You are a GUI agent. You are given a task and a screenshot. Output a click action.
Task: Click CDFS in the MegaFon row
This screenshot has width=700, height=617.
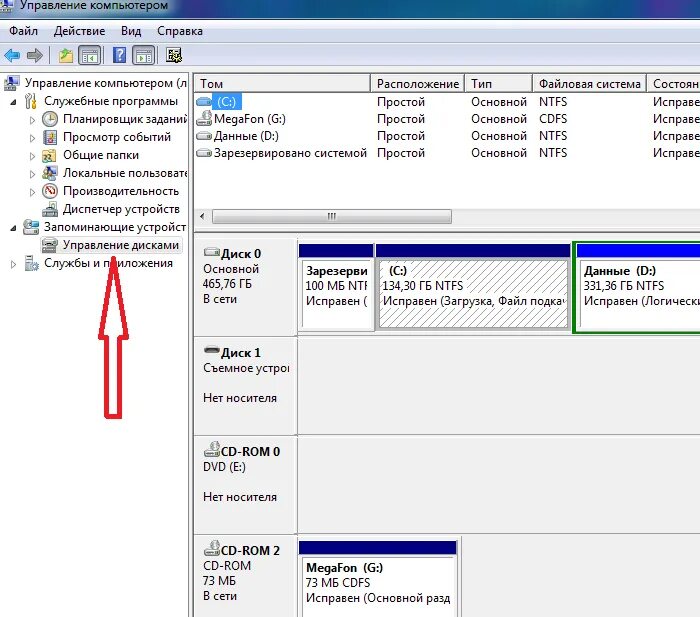coord(553,119)
